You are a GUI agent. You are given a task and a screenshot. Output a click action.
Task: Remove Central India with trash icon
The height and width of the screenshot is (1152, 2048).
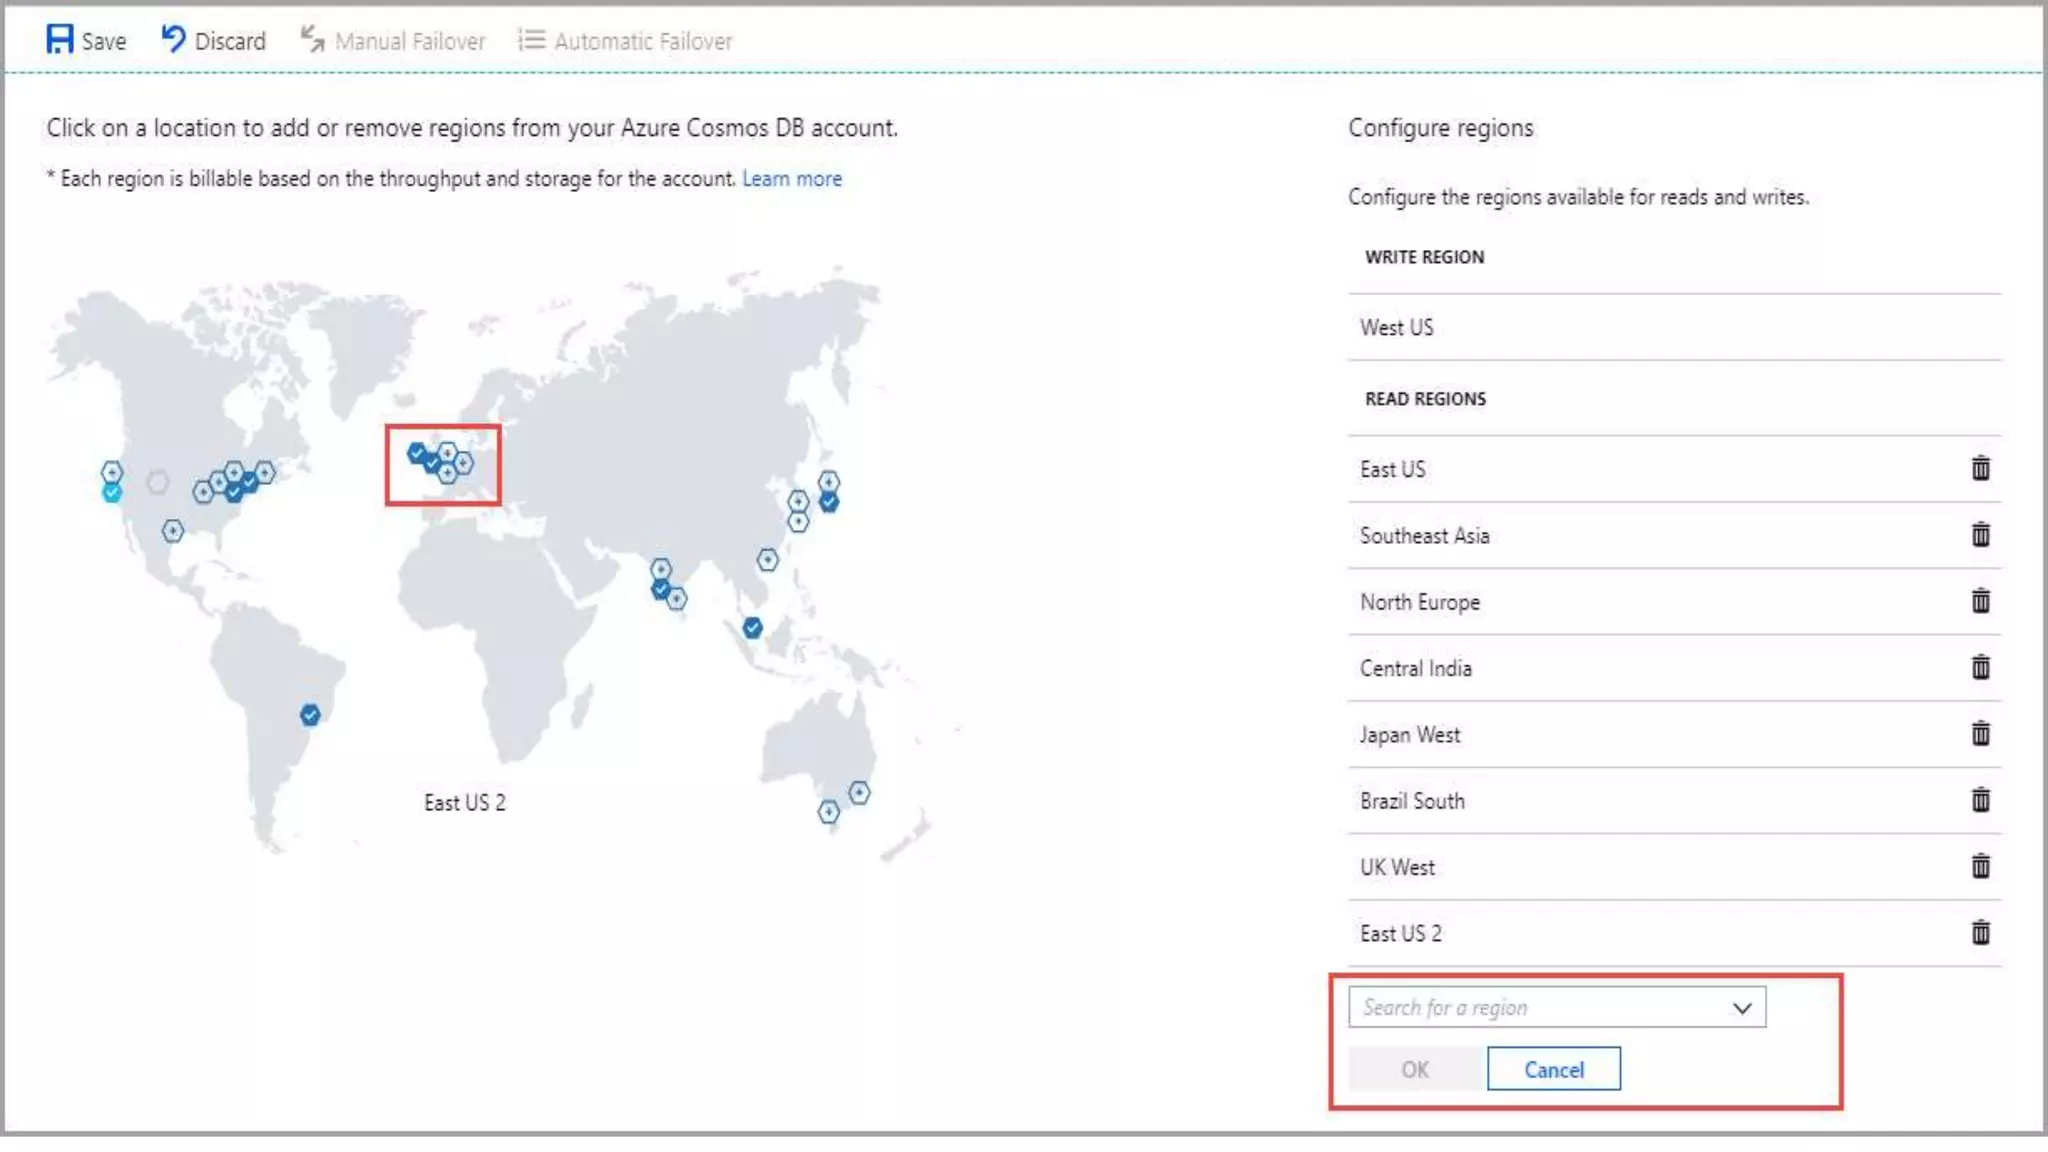[1980, 667]
